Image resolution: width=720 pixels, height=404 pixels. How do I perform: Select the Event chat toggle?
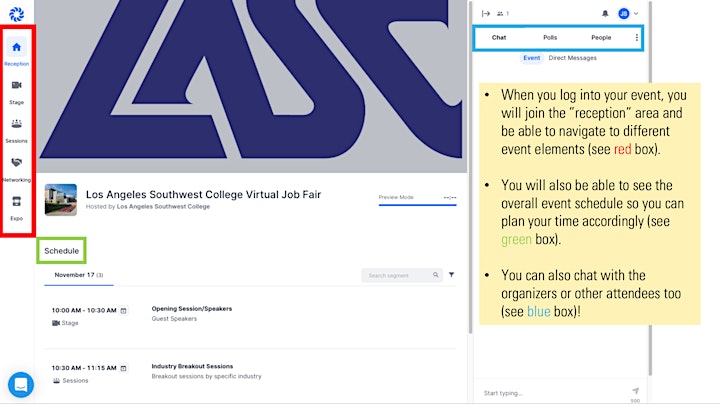point(532,58)
